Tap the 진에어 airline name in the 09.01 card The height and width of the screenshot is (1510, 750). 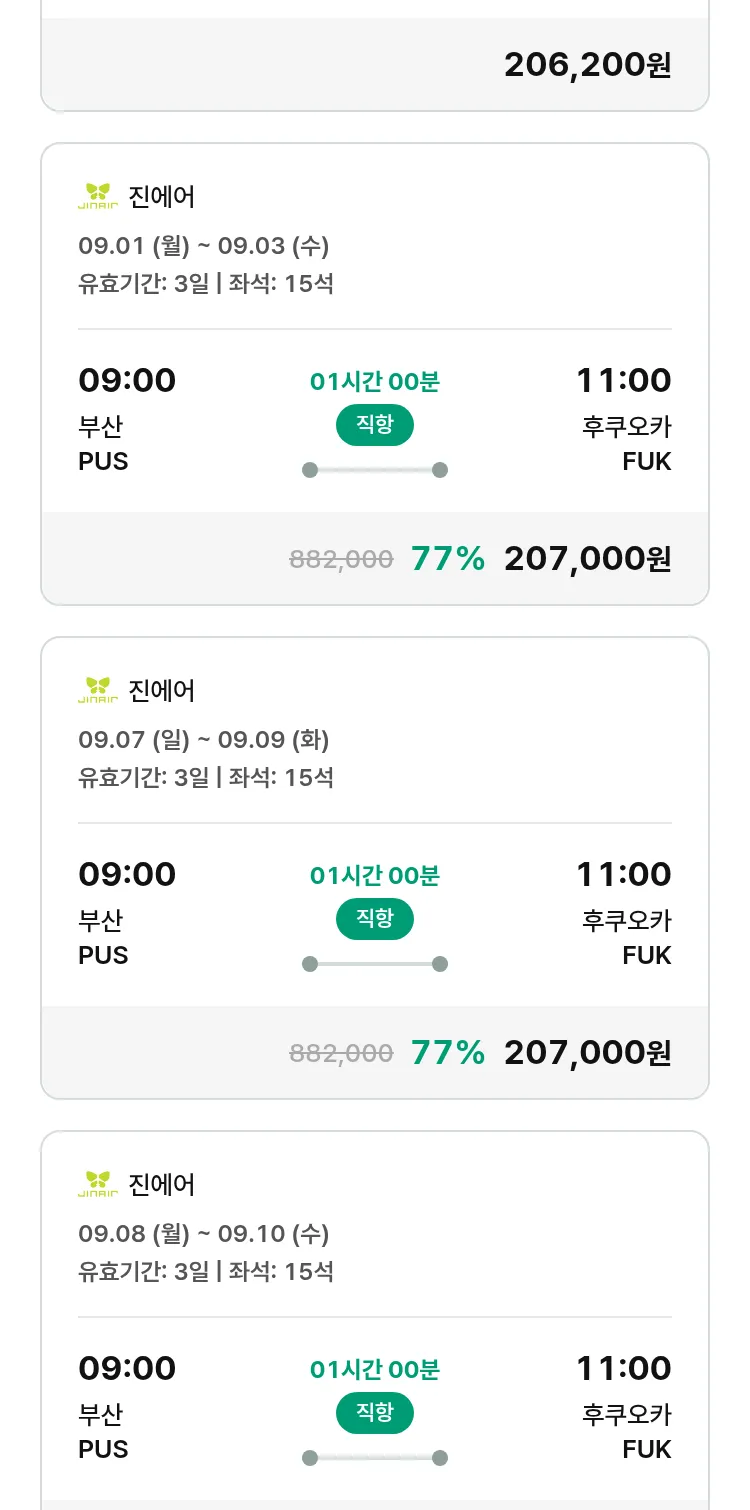162,196
